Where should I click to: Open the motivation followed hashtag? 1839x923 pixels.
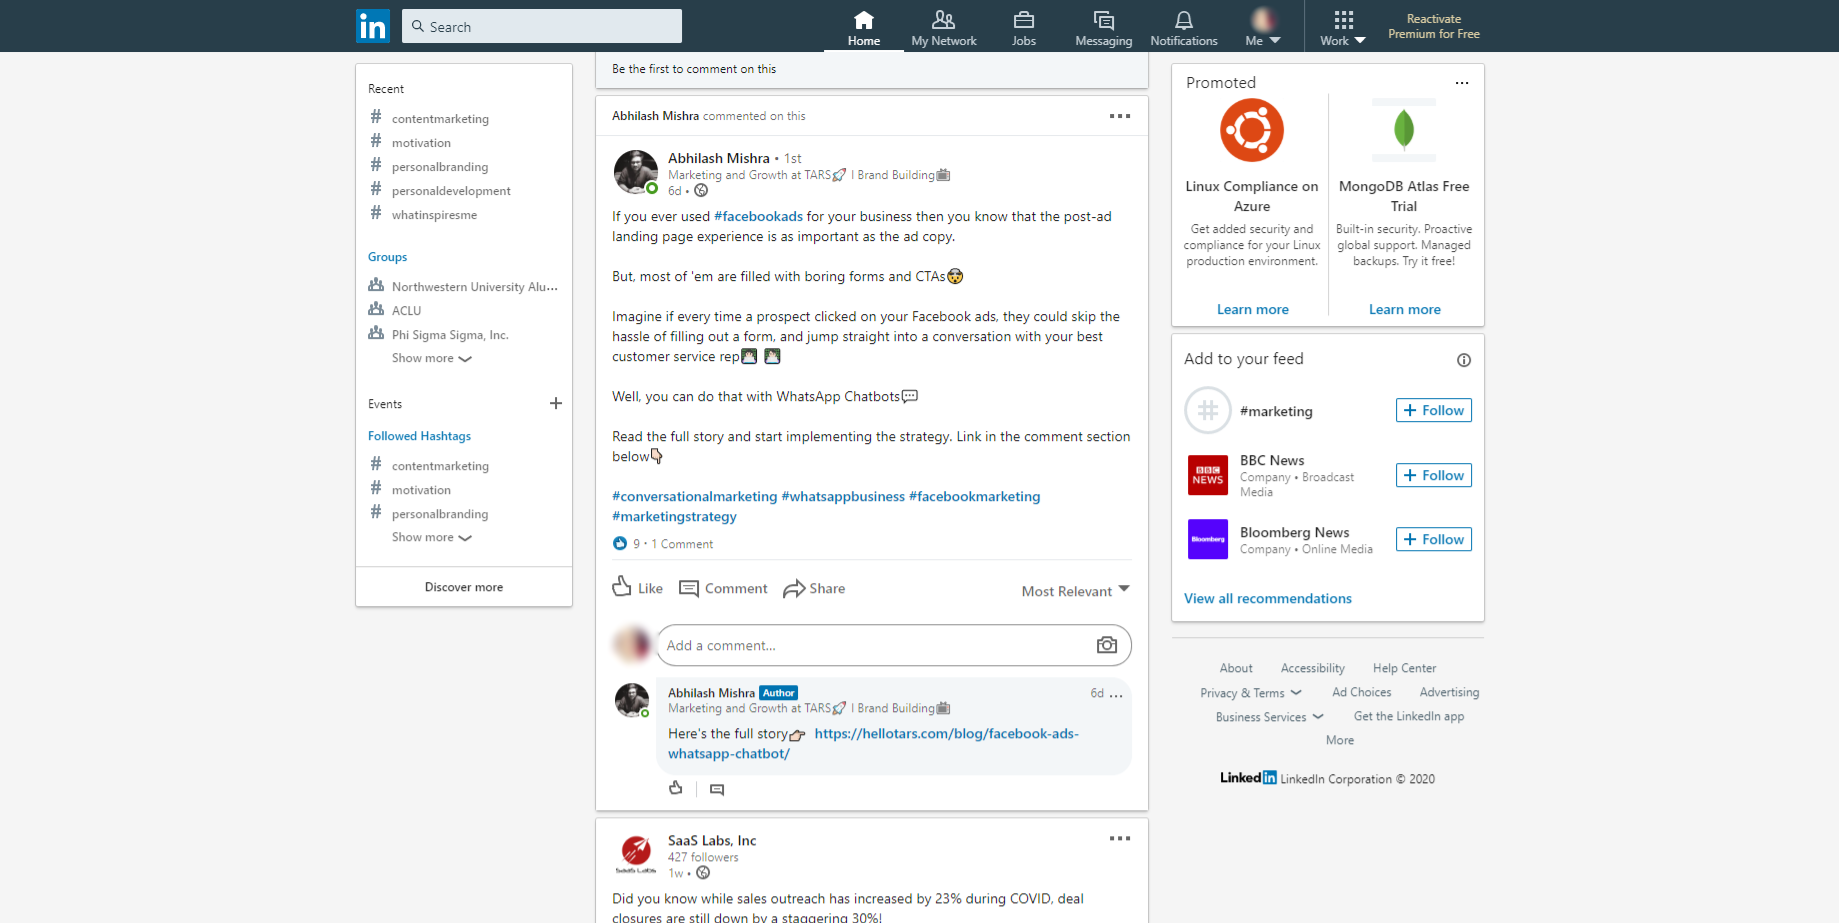coord(421,490)
